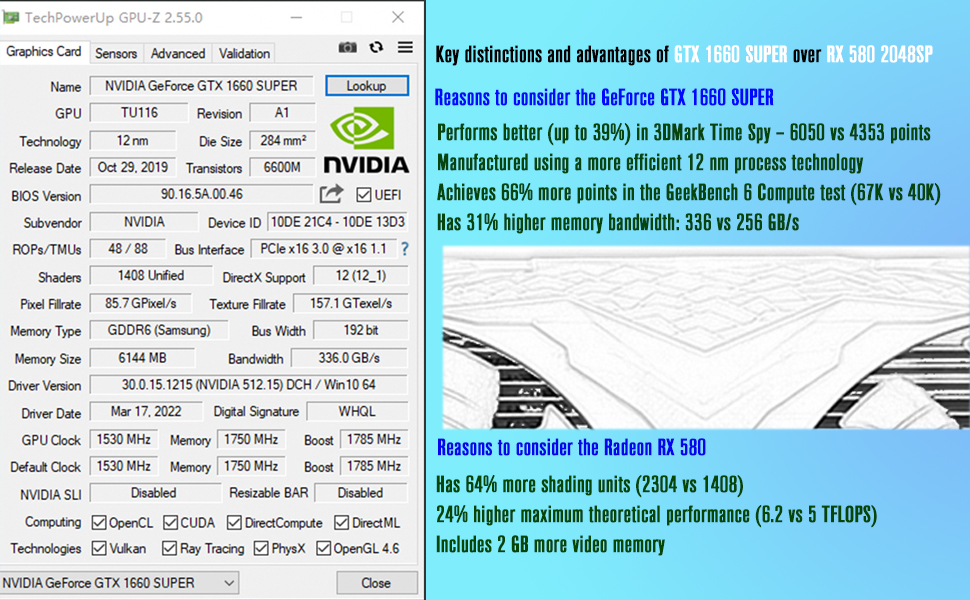Toggle the UEFI checkbox

tap(364, 195)
